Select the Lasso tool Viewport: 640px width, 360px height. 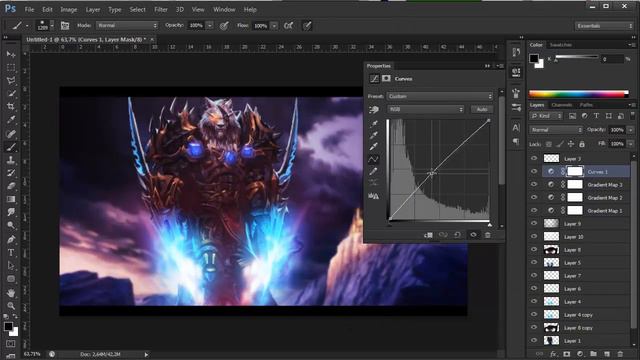(11, 80)
